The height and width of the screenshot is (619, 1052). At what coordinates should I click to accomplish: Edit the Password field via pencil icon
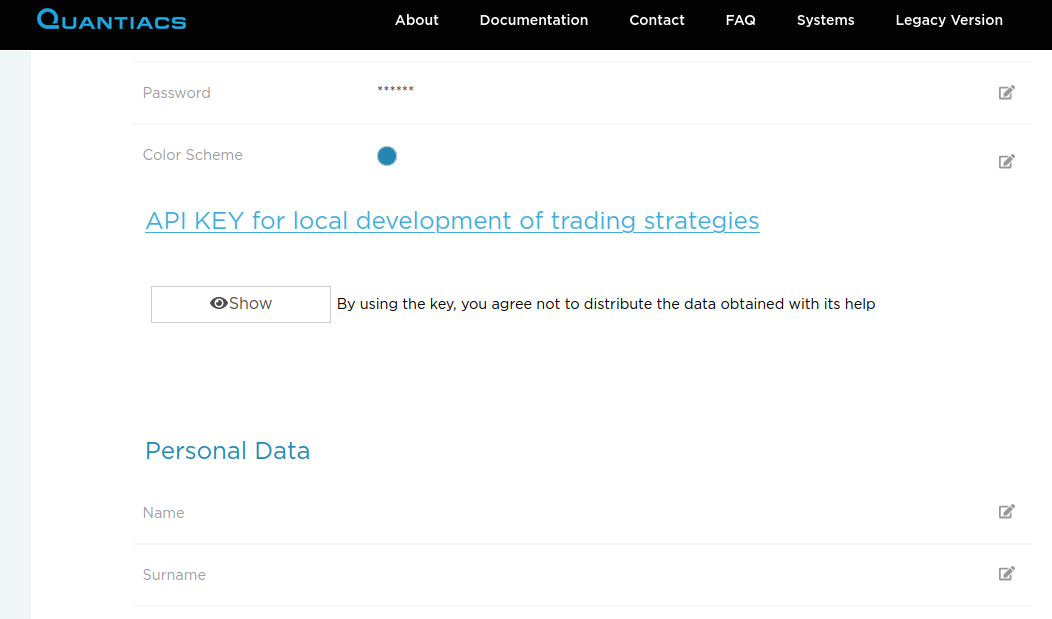coord(1006,93)
